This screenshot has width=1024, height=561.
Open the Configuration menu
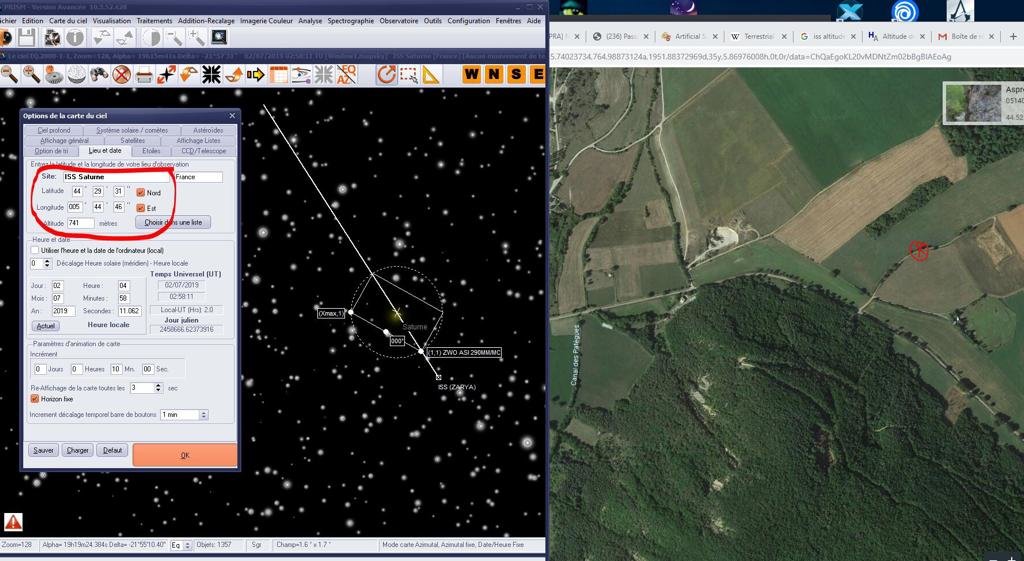click(468, 20)
